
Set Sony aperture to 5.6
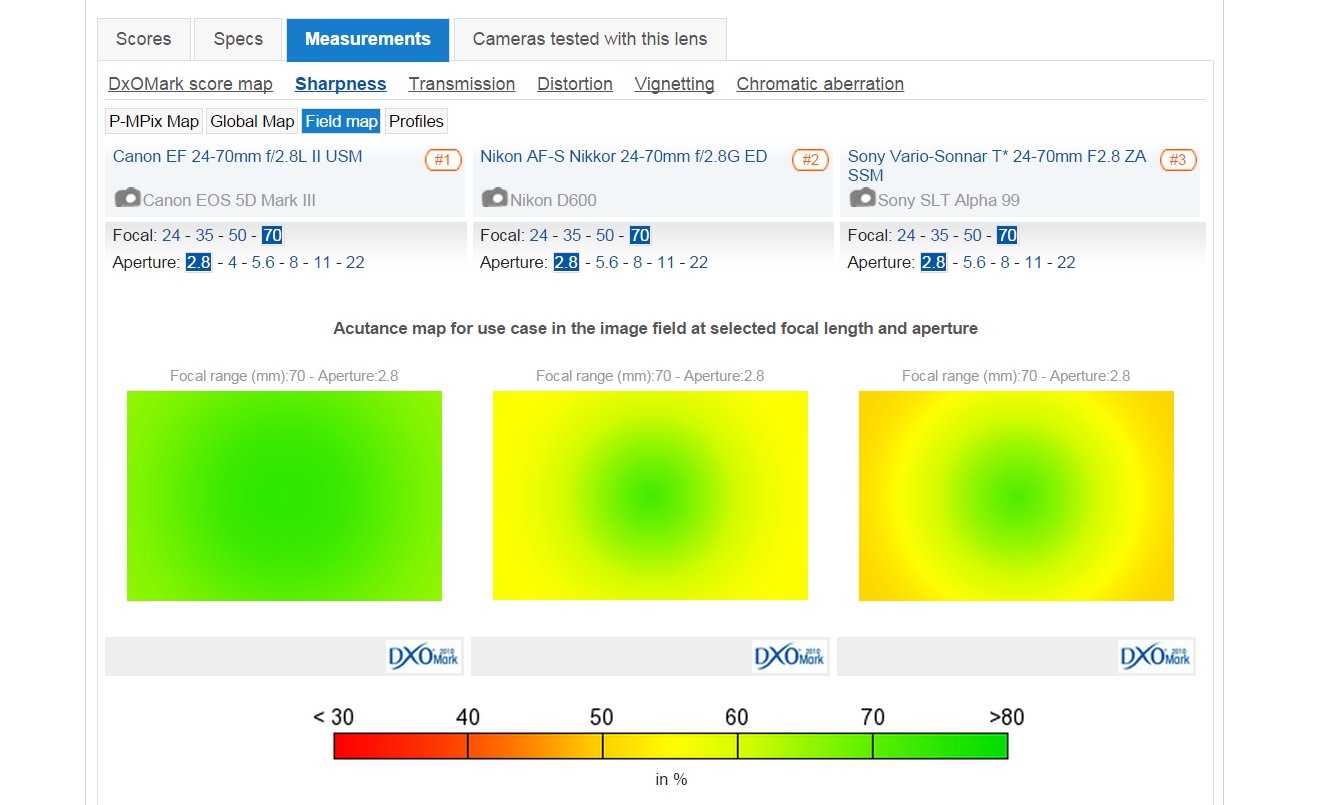click(974, 262)
